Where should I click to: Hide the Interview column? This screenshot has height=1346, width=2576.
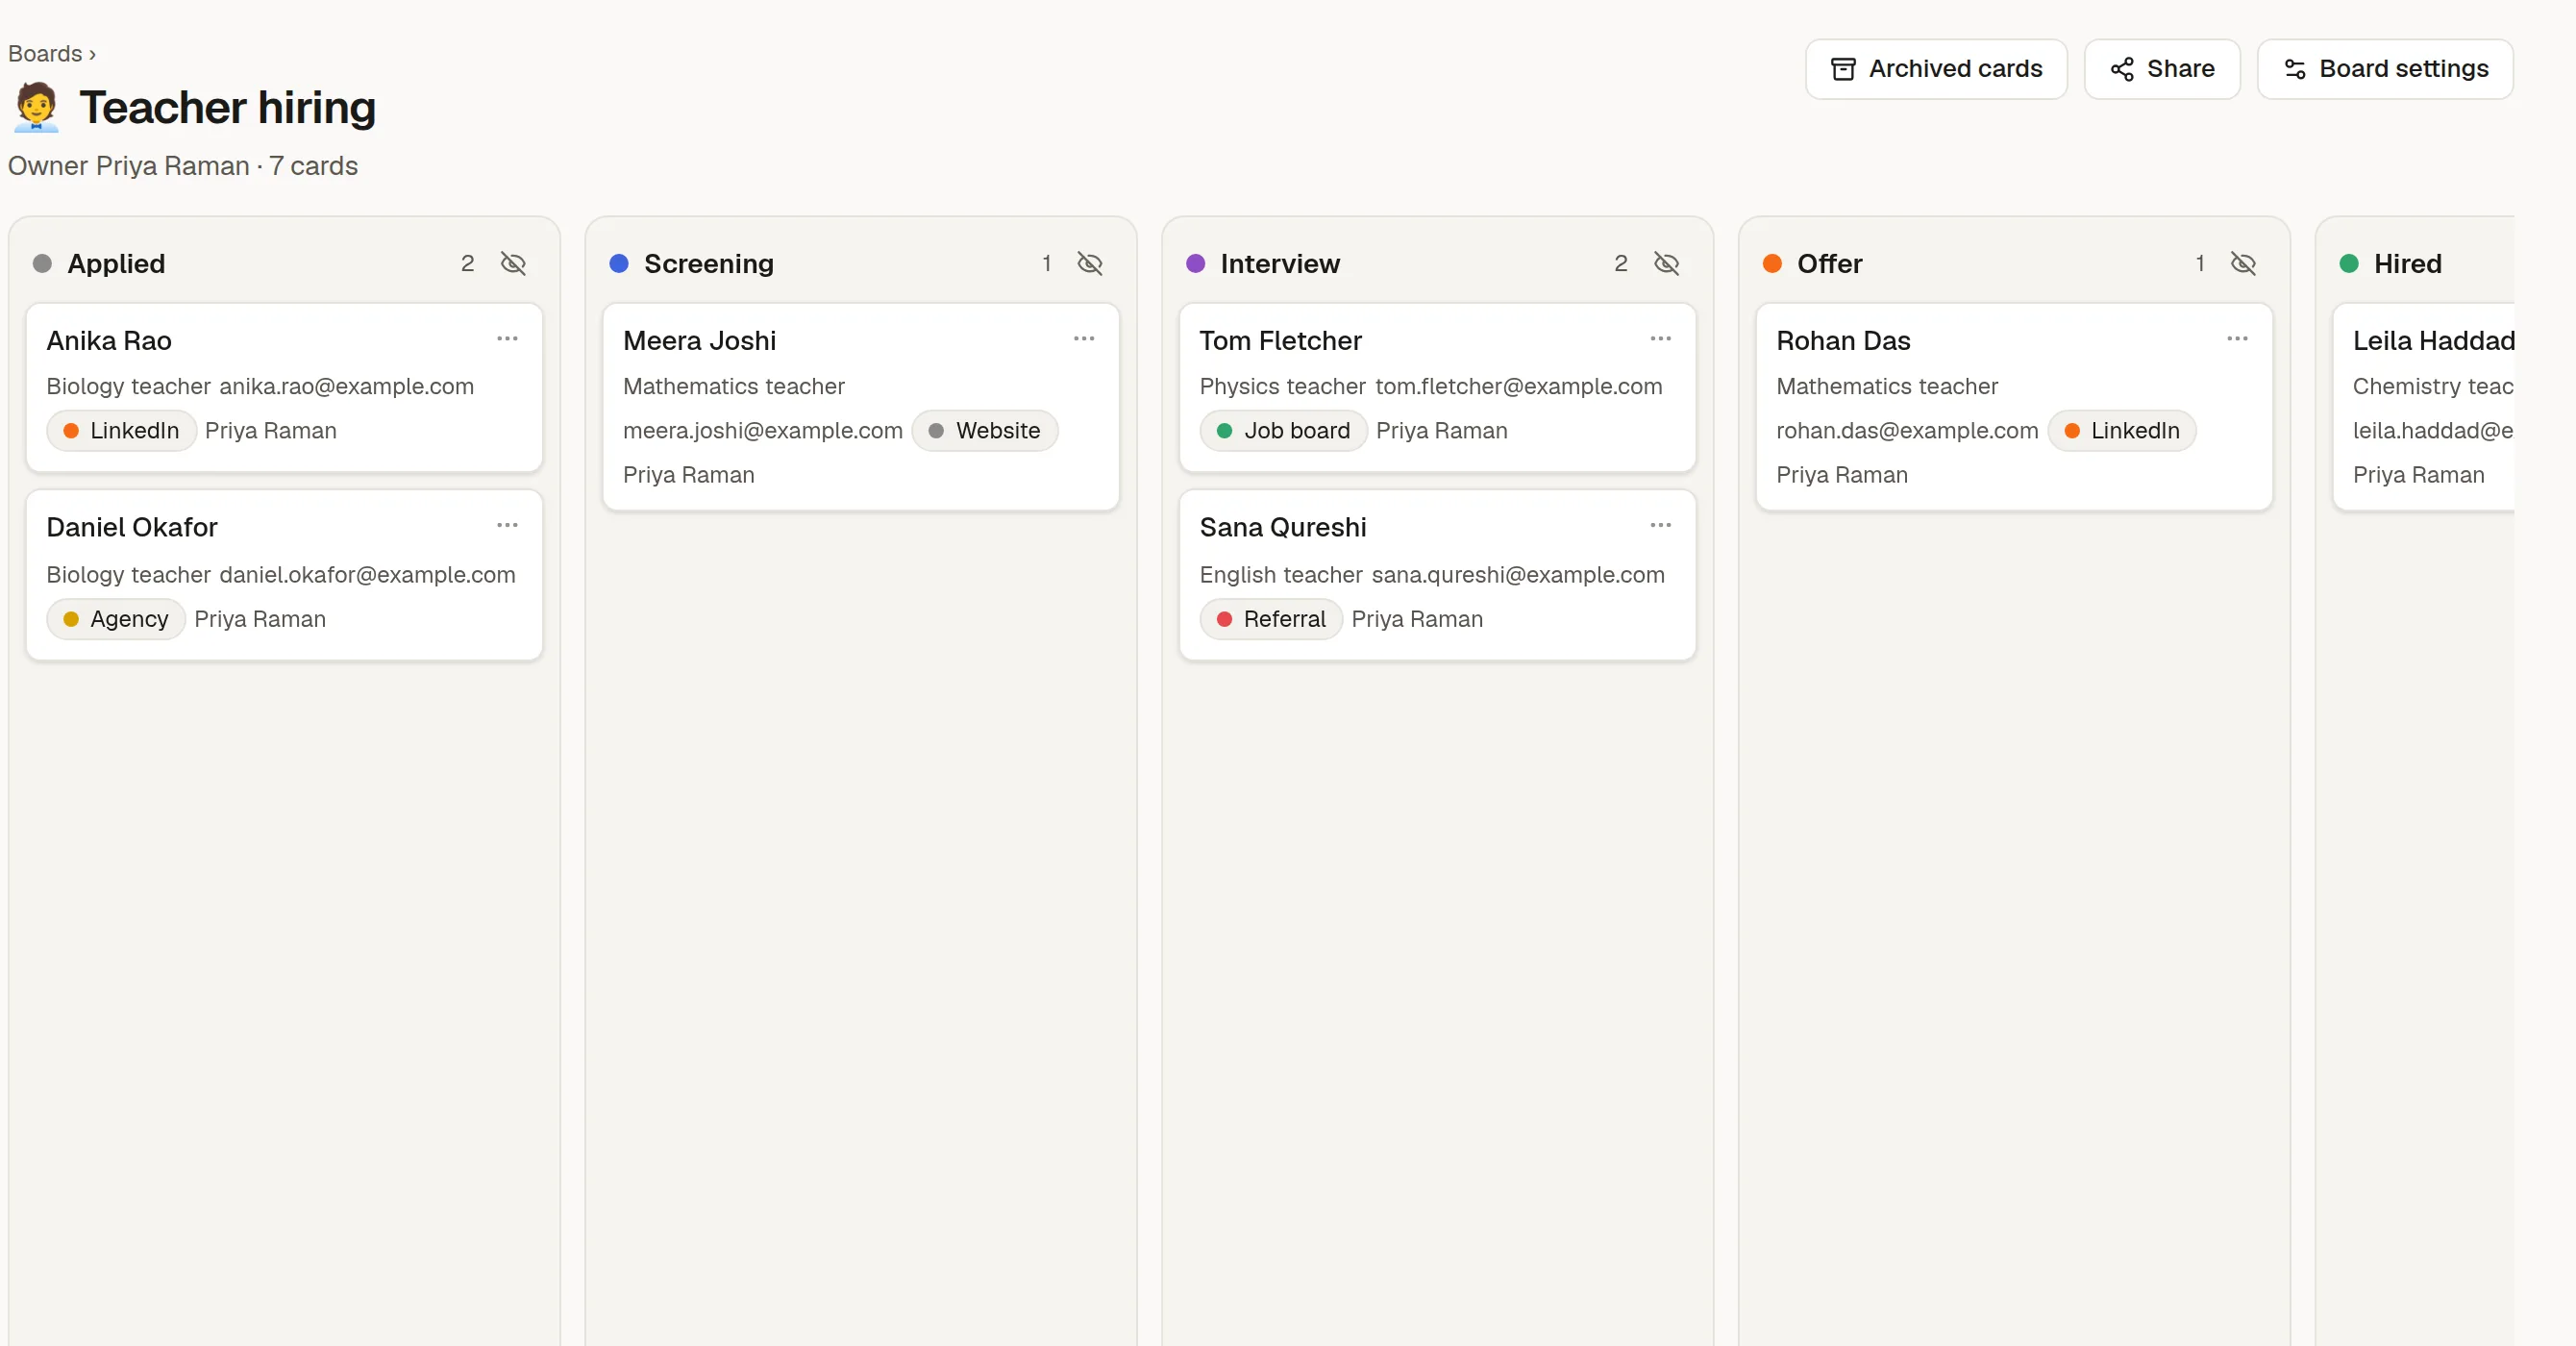[x=1667, y=264]
